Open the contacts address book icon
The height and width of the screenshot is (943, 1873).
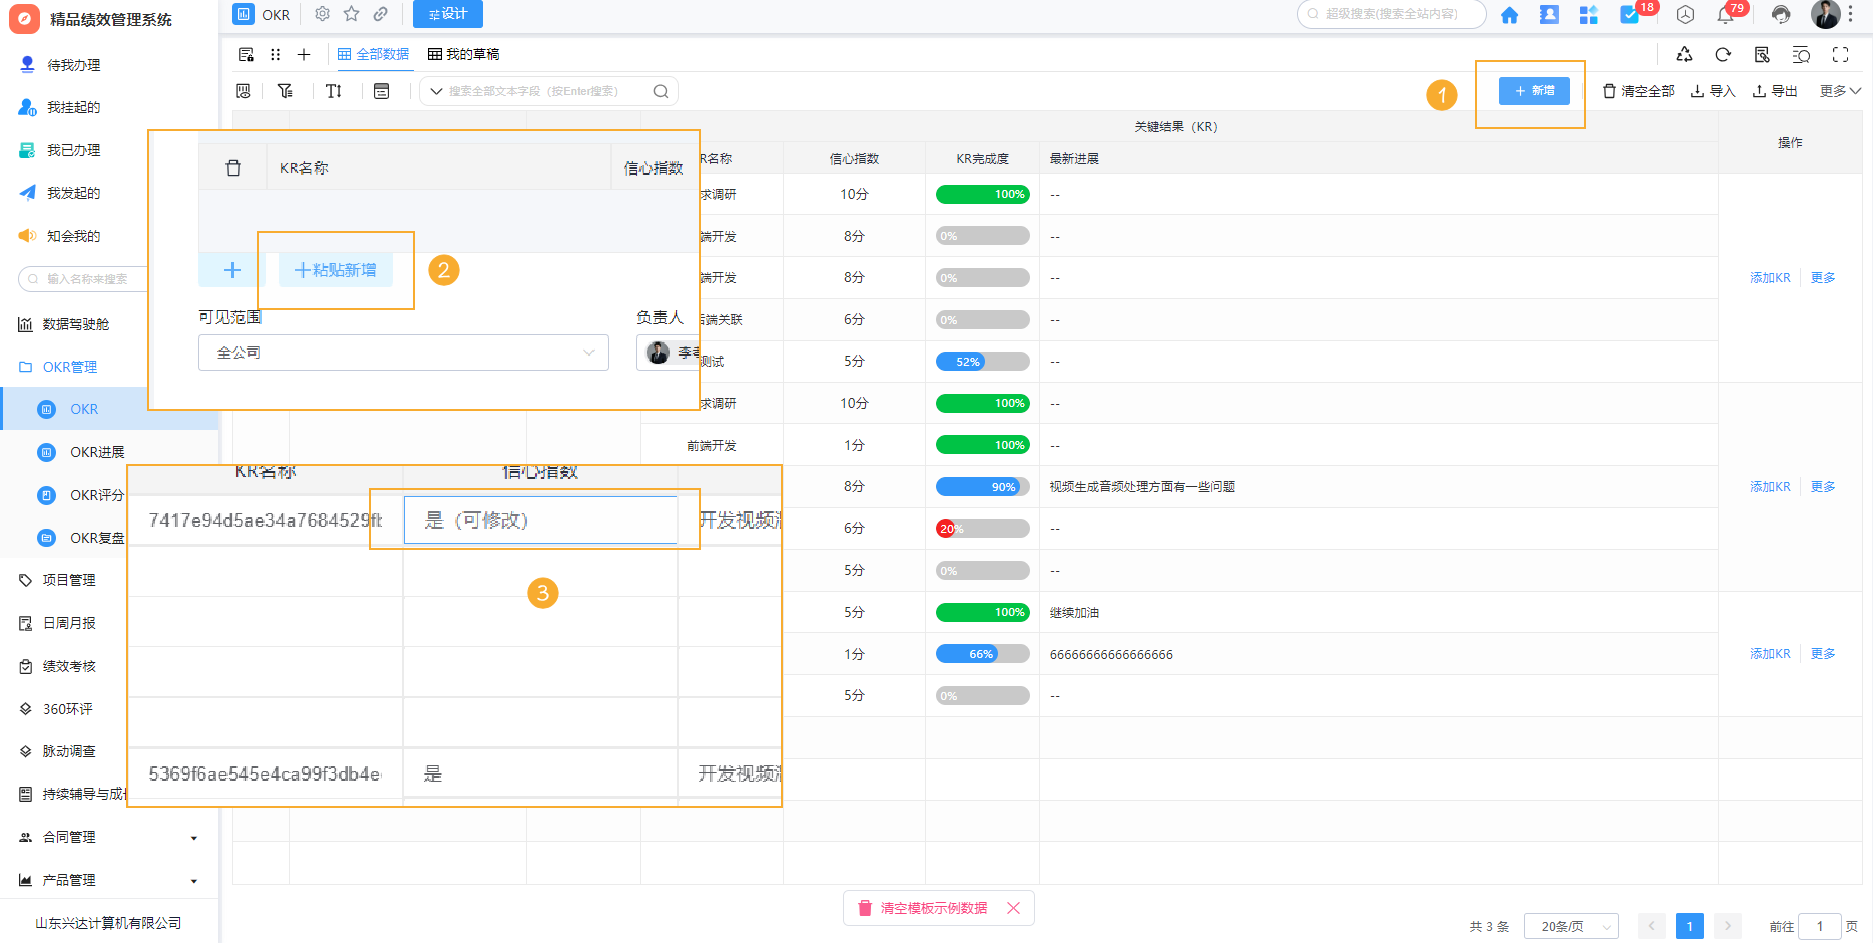pos(1549,15)
